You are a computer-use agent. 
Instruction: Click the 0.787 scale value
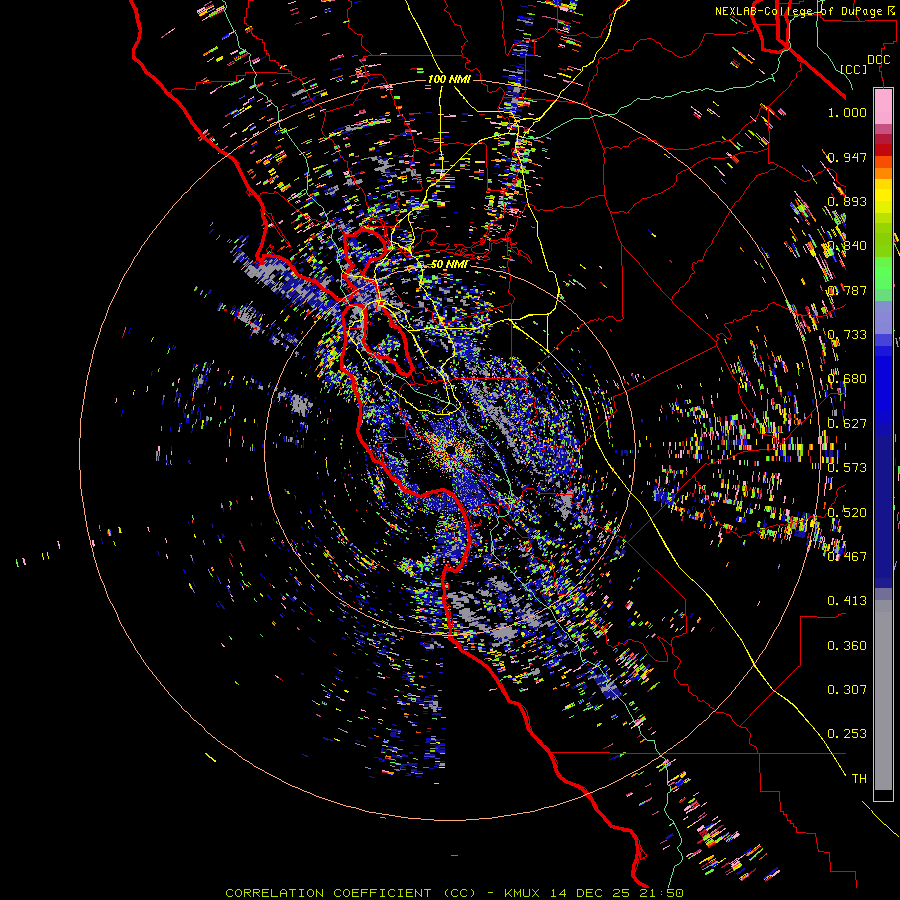tap(847, 290)
